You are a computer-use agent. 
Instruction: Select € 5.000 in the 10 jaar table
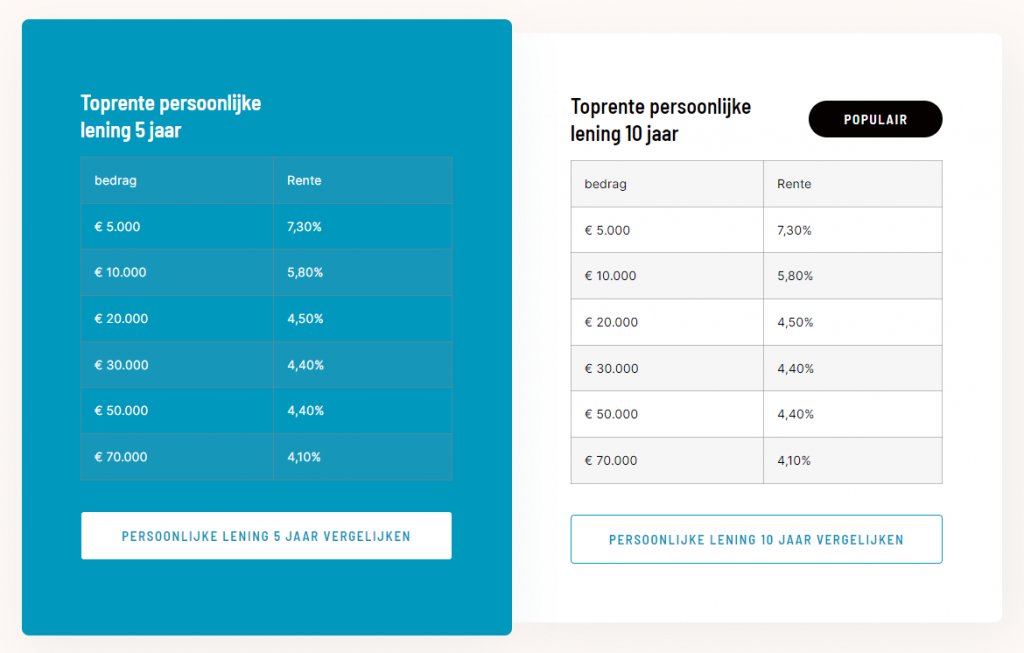(x=607, y=231)
